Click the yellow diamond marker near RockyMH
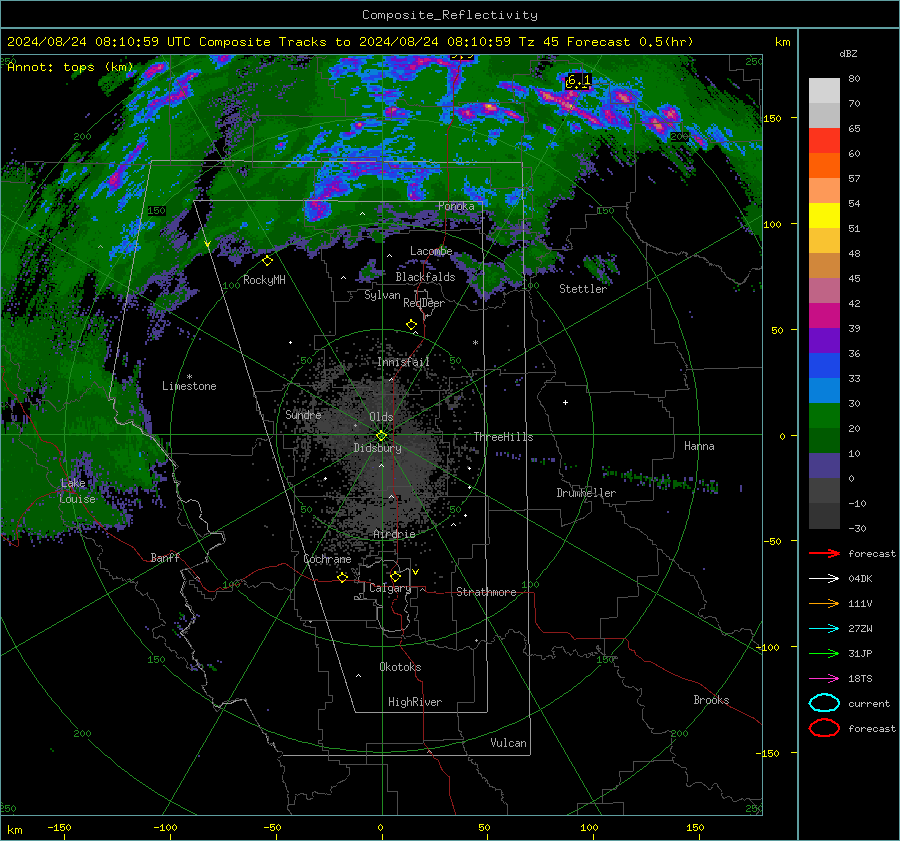The width and height of the screenshot is (900, 841). pyautogui.click(x=267, y=261)
